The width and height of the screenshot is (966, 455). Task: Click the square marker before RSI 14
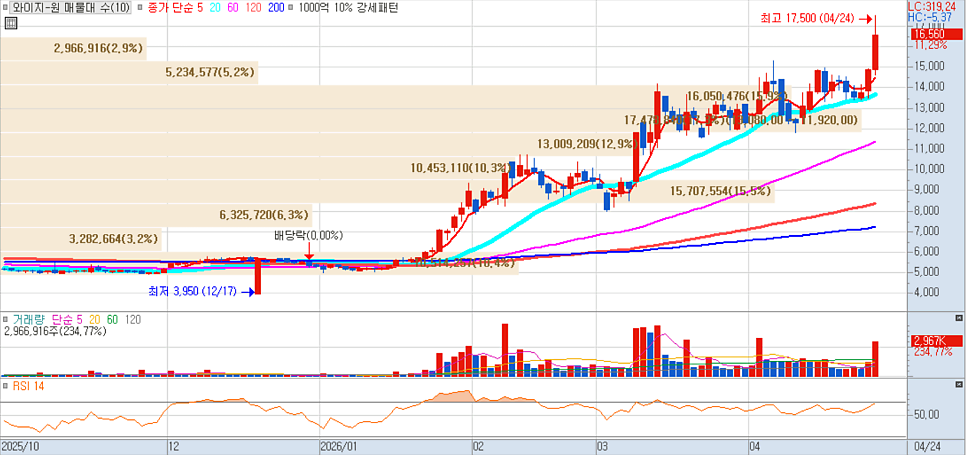(x=6, y=386)
